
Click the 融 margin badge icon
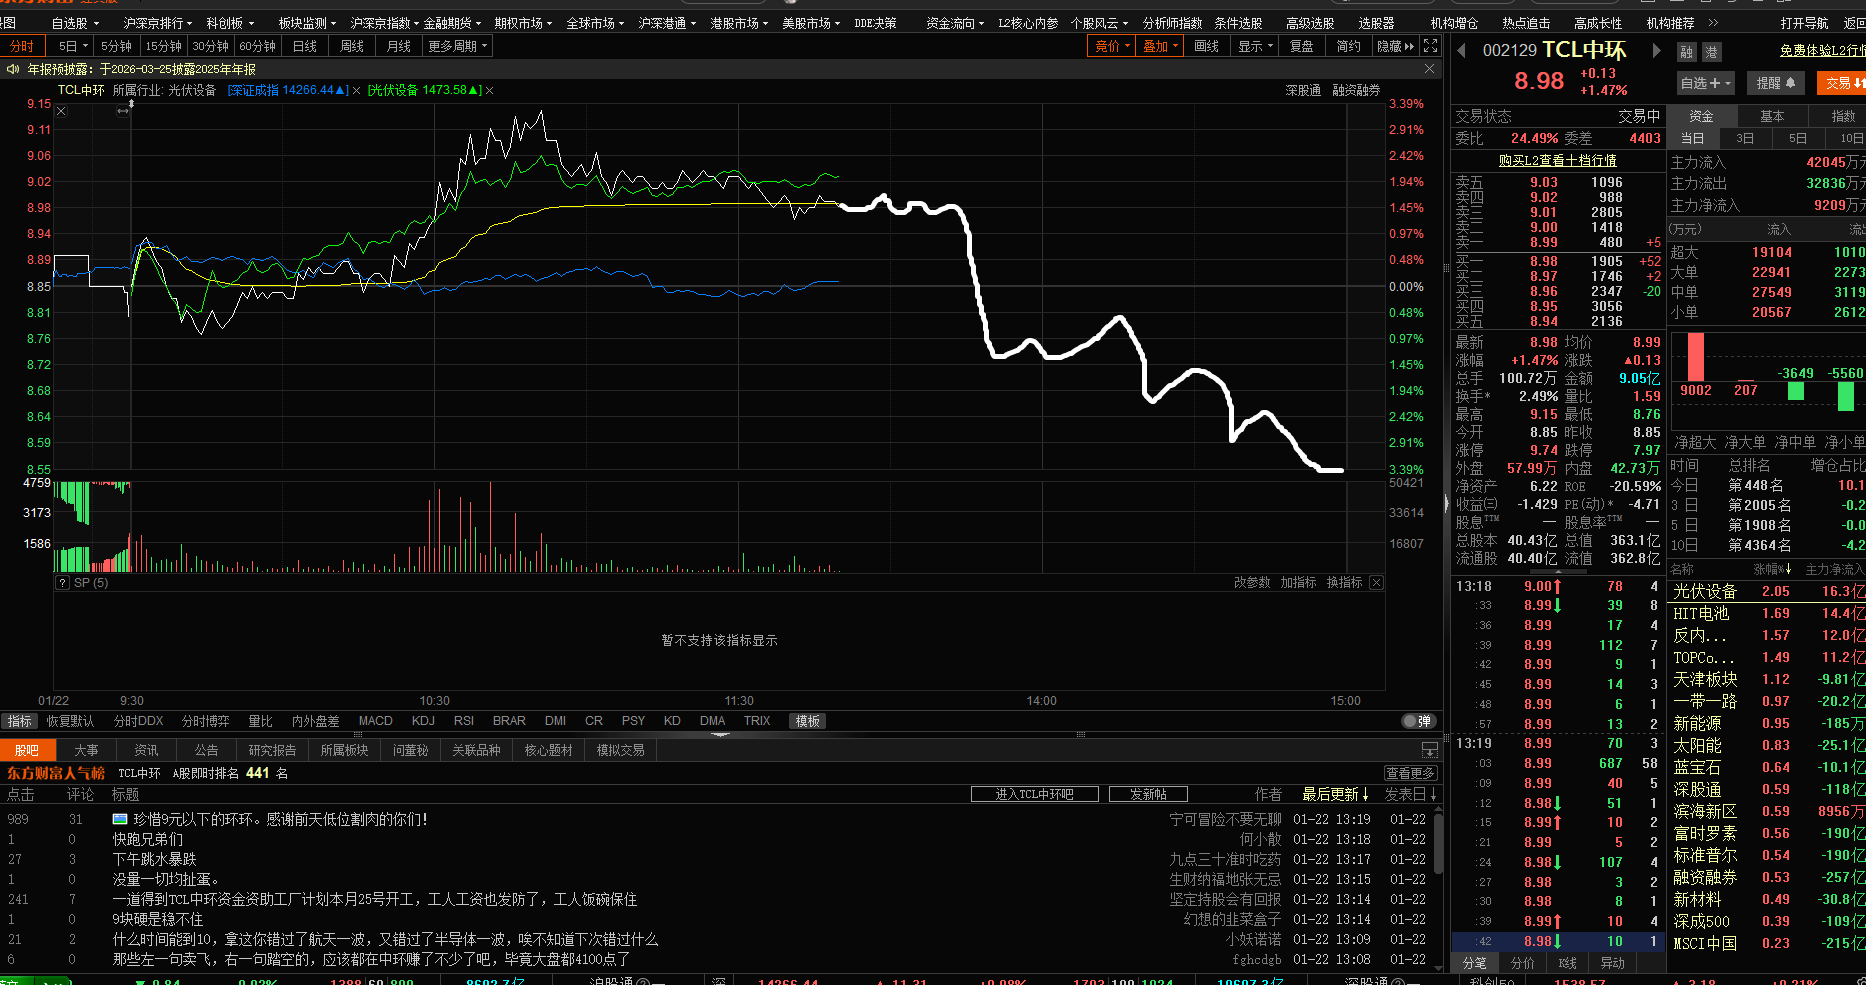pos(1687,52)
